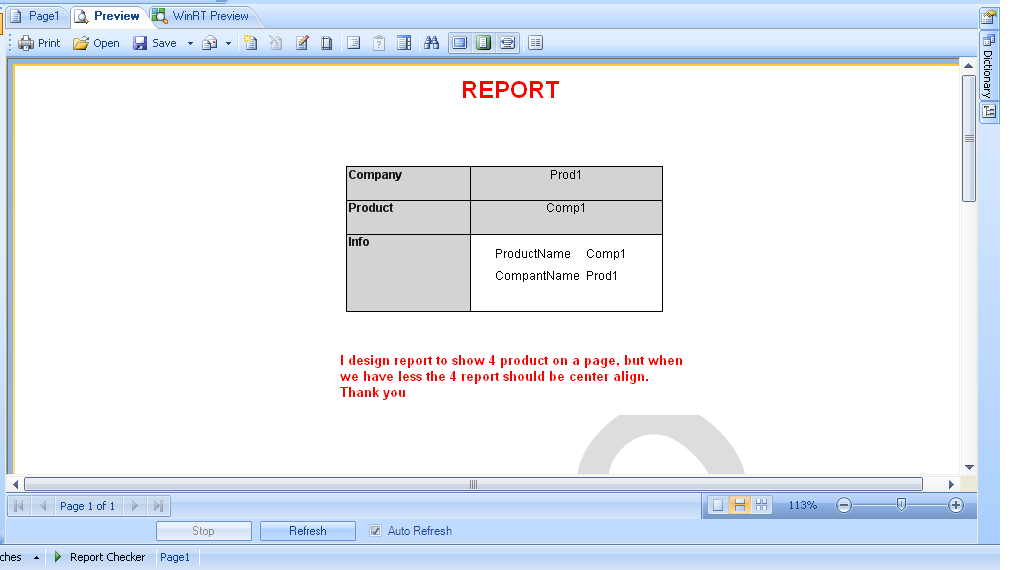Click the vertical scrollbar thumb
The image size is (1024, 570).
[969, 138]
